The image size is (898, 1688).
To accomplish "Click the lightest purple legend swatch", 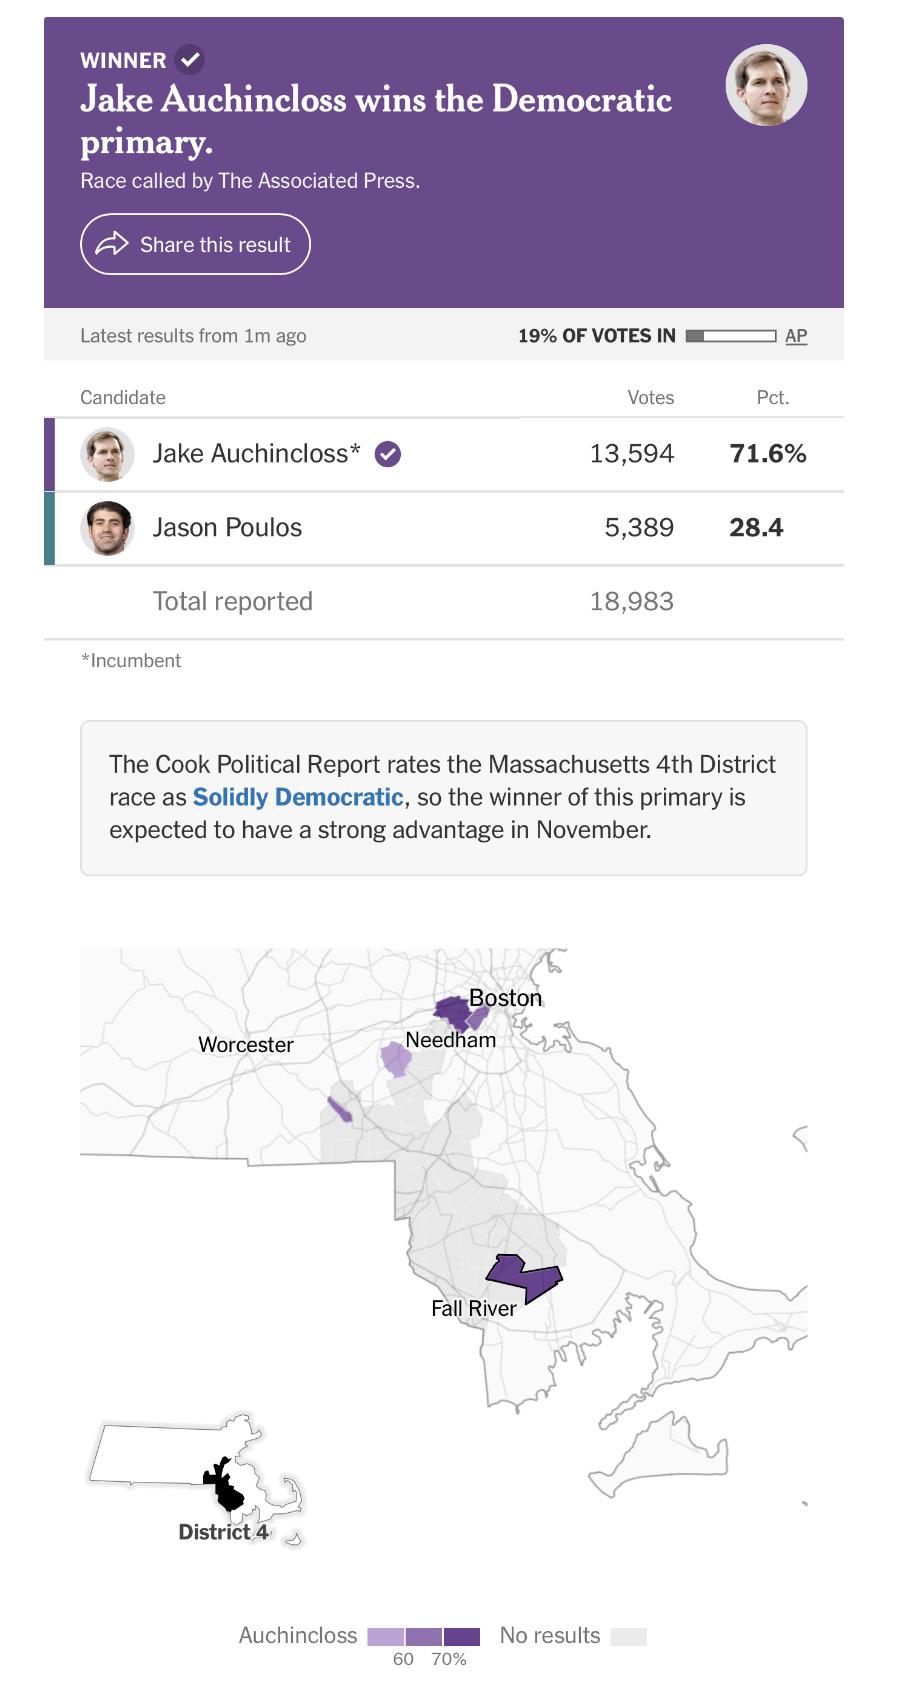I will point(386,1637).
